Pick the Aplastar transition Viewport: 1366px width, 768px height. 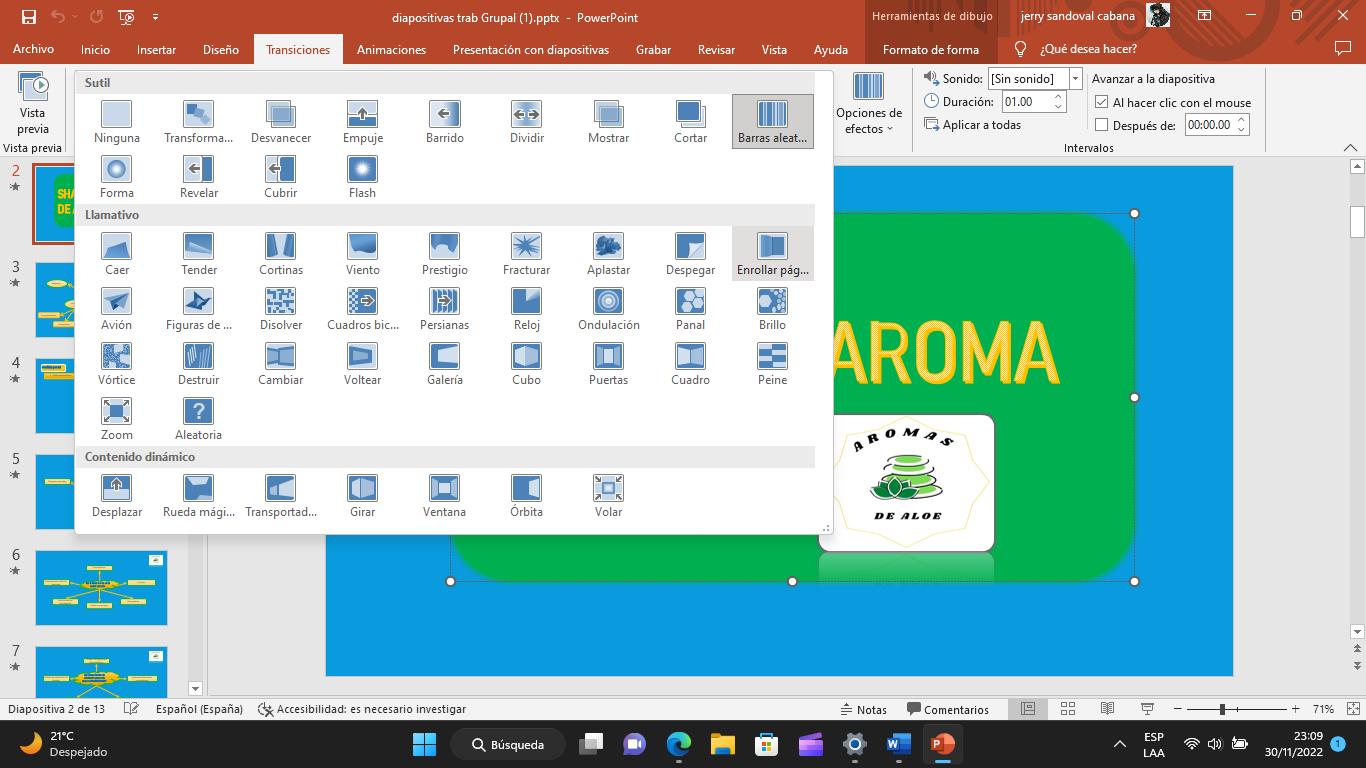pos(609,254)
